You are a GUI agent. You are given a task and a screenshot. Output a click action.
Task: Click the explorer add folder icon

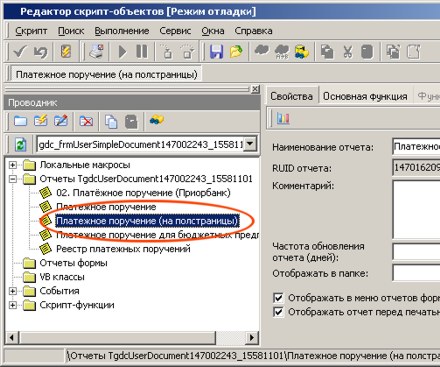(x=20, y=121)
